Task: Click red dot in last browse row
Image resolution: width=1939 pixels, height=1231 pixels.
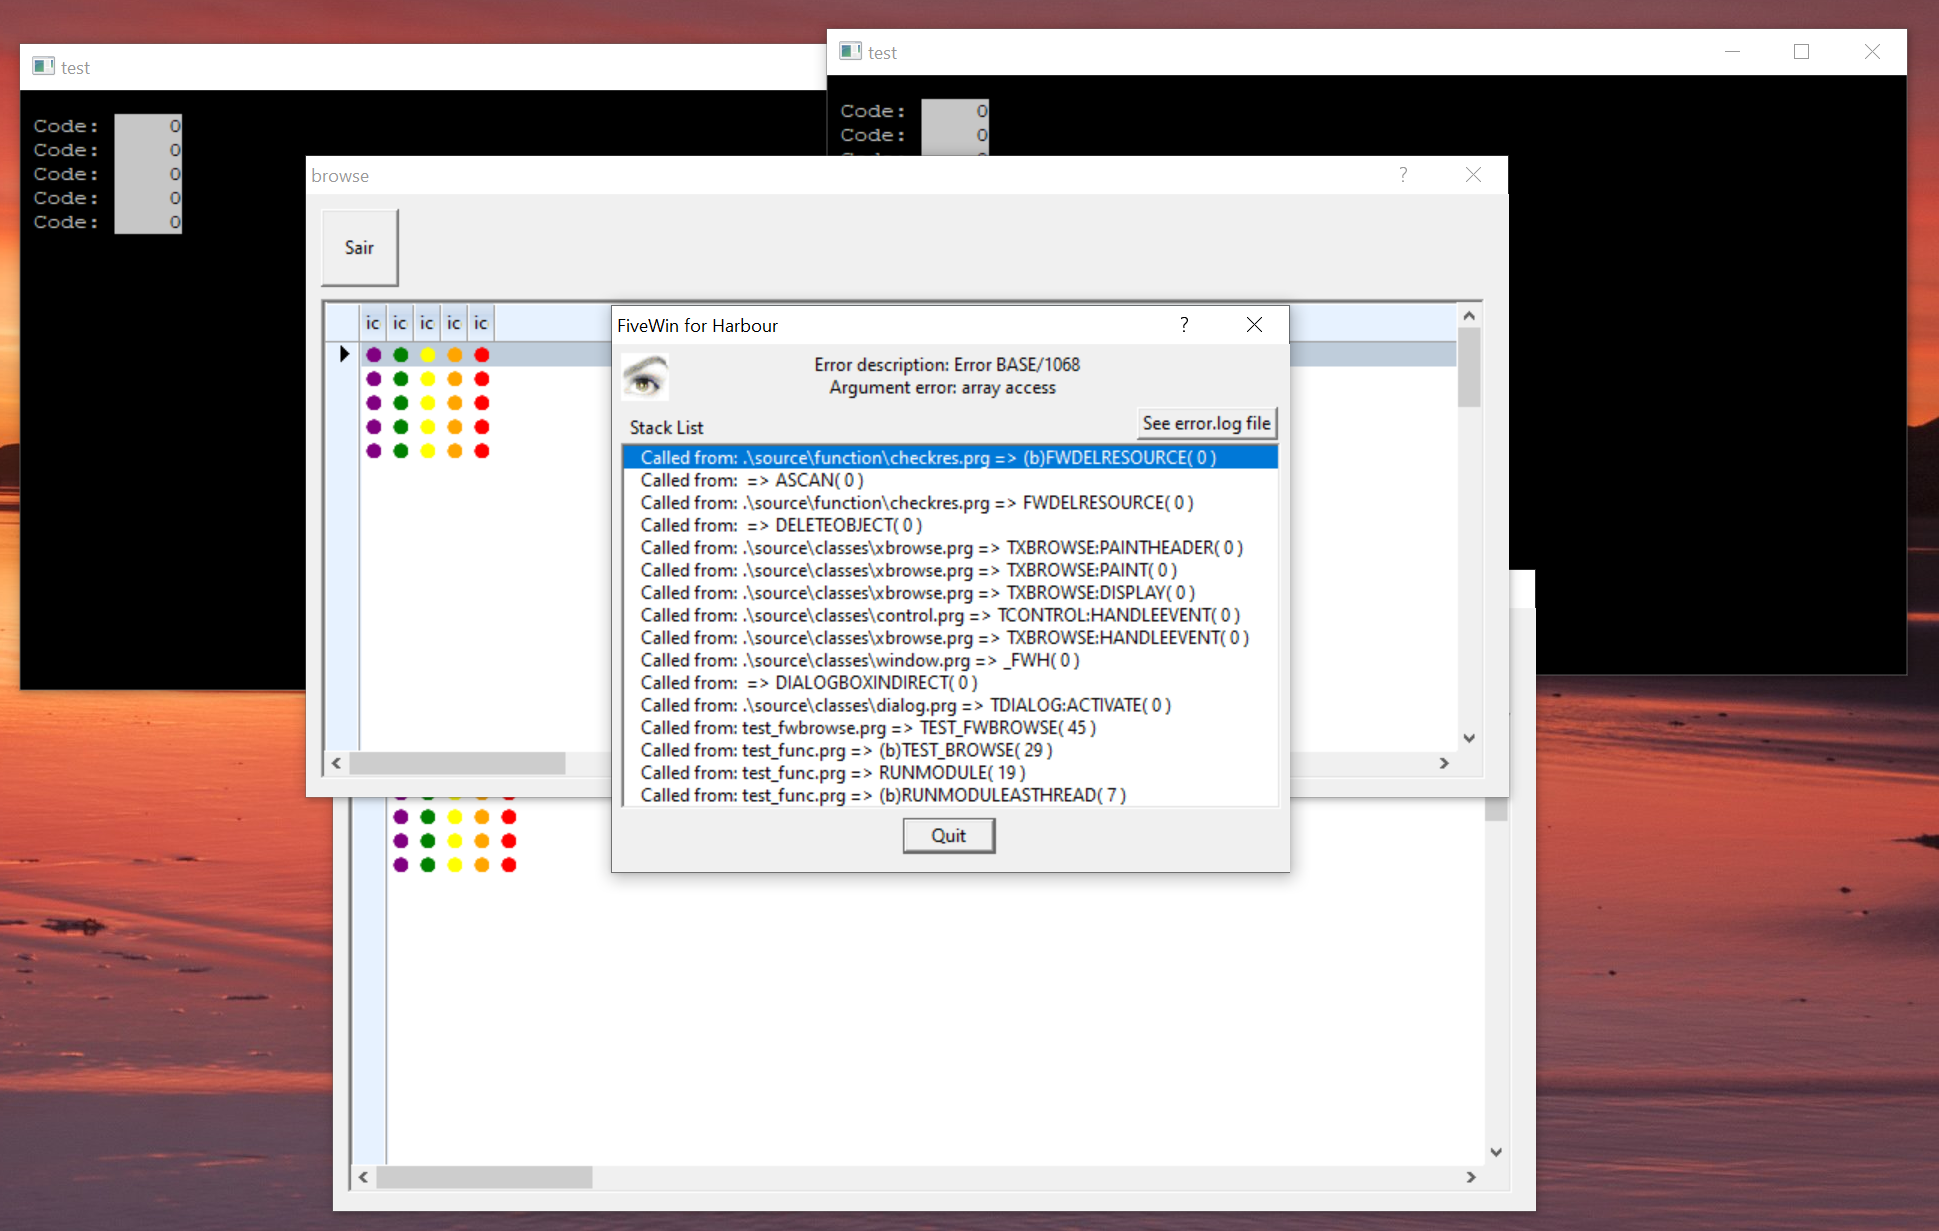Action: [x=482, y=451]
